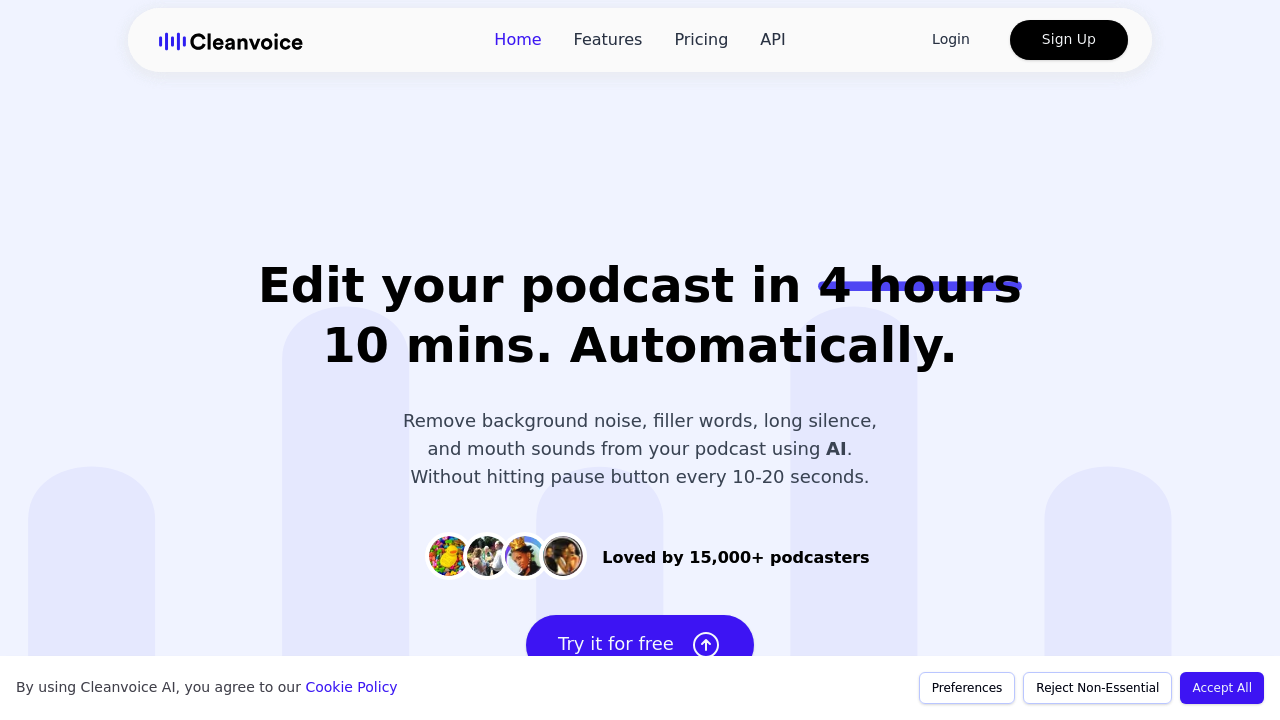Open the Cookie Policy link
This screenshot has width=1280, height=720.
351,686
